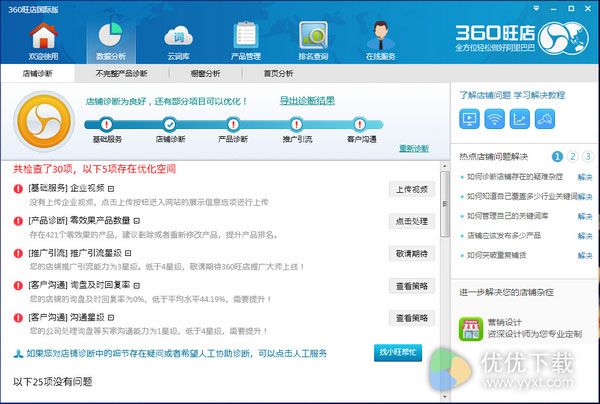Open 在线服务 support agent icon

(x=380, y=35)
